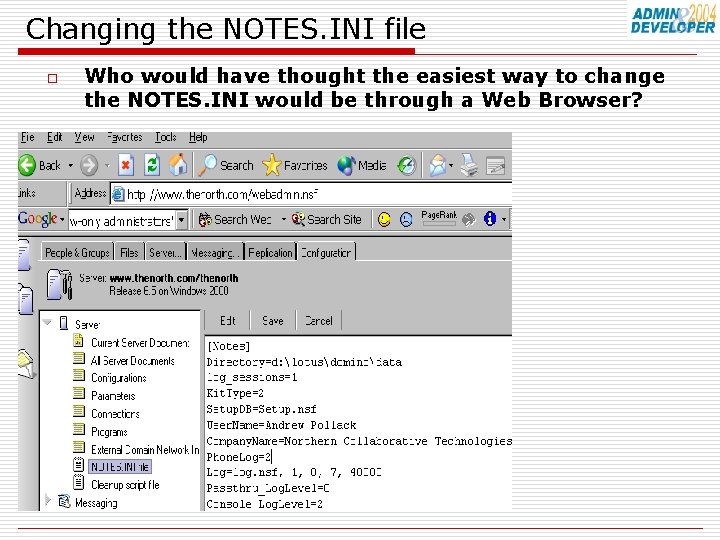Click the PageRank indicator bar
This screenshot has height=540, width=720.
(439, 219)
